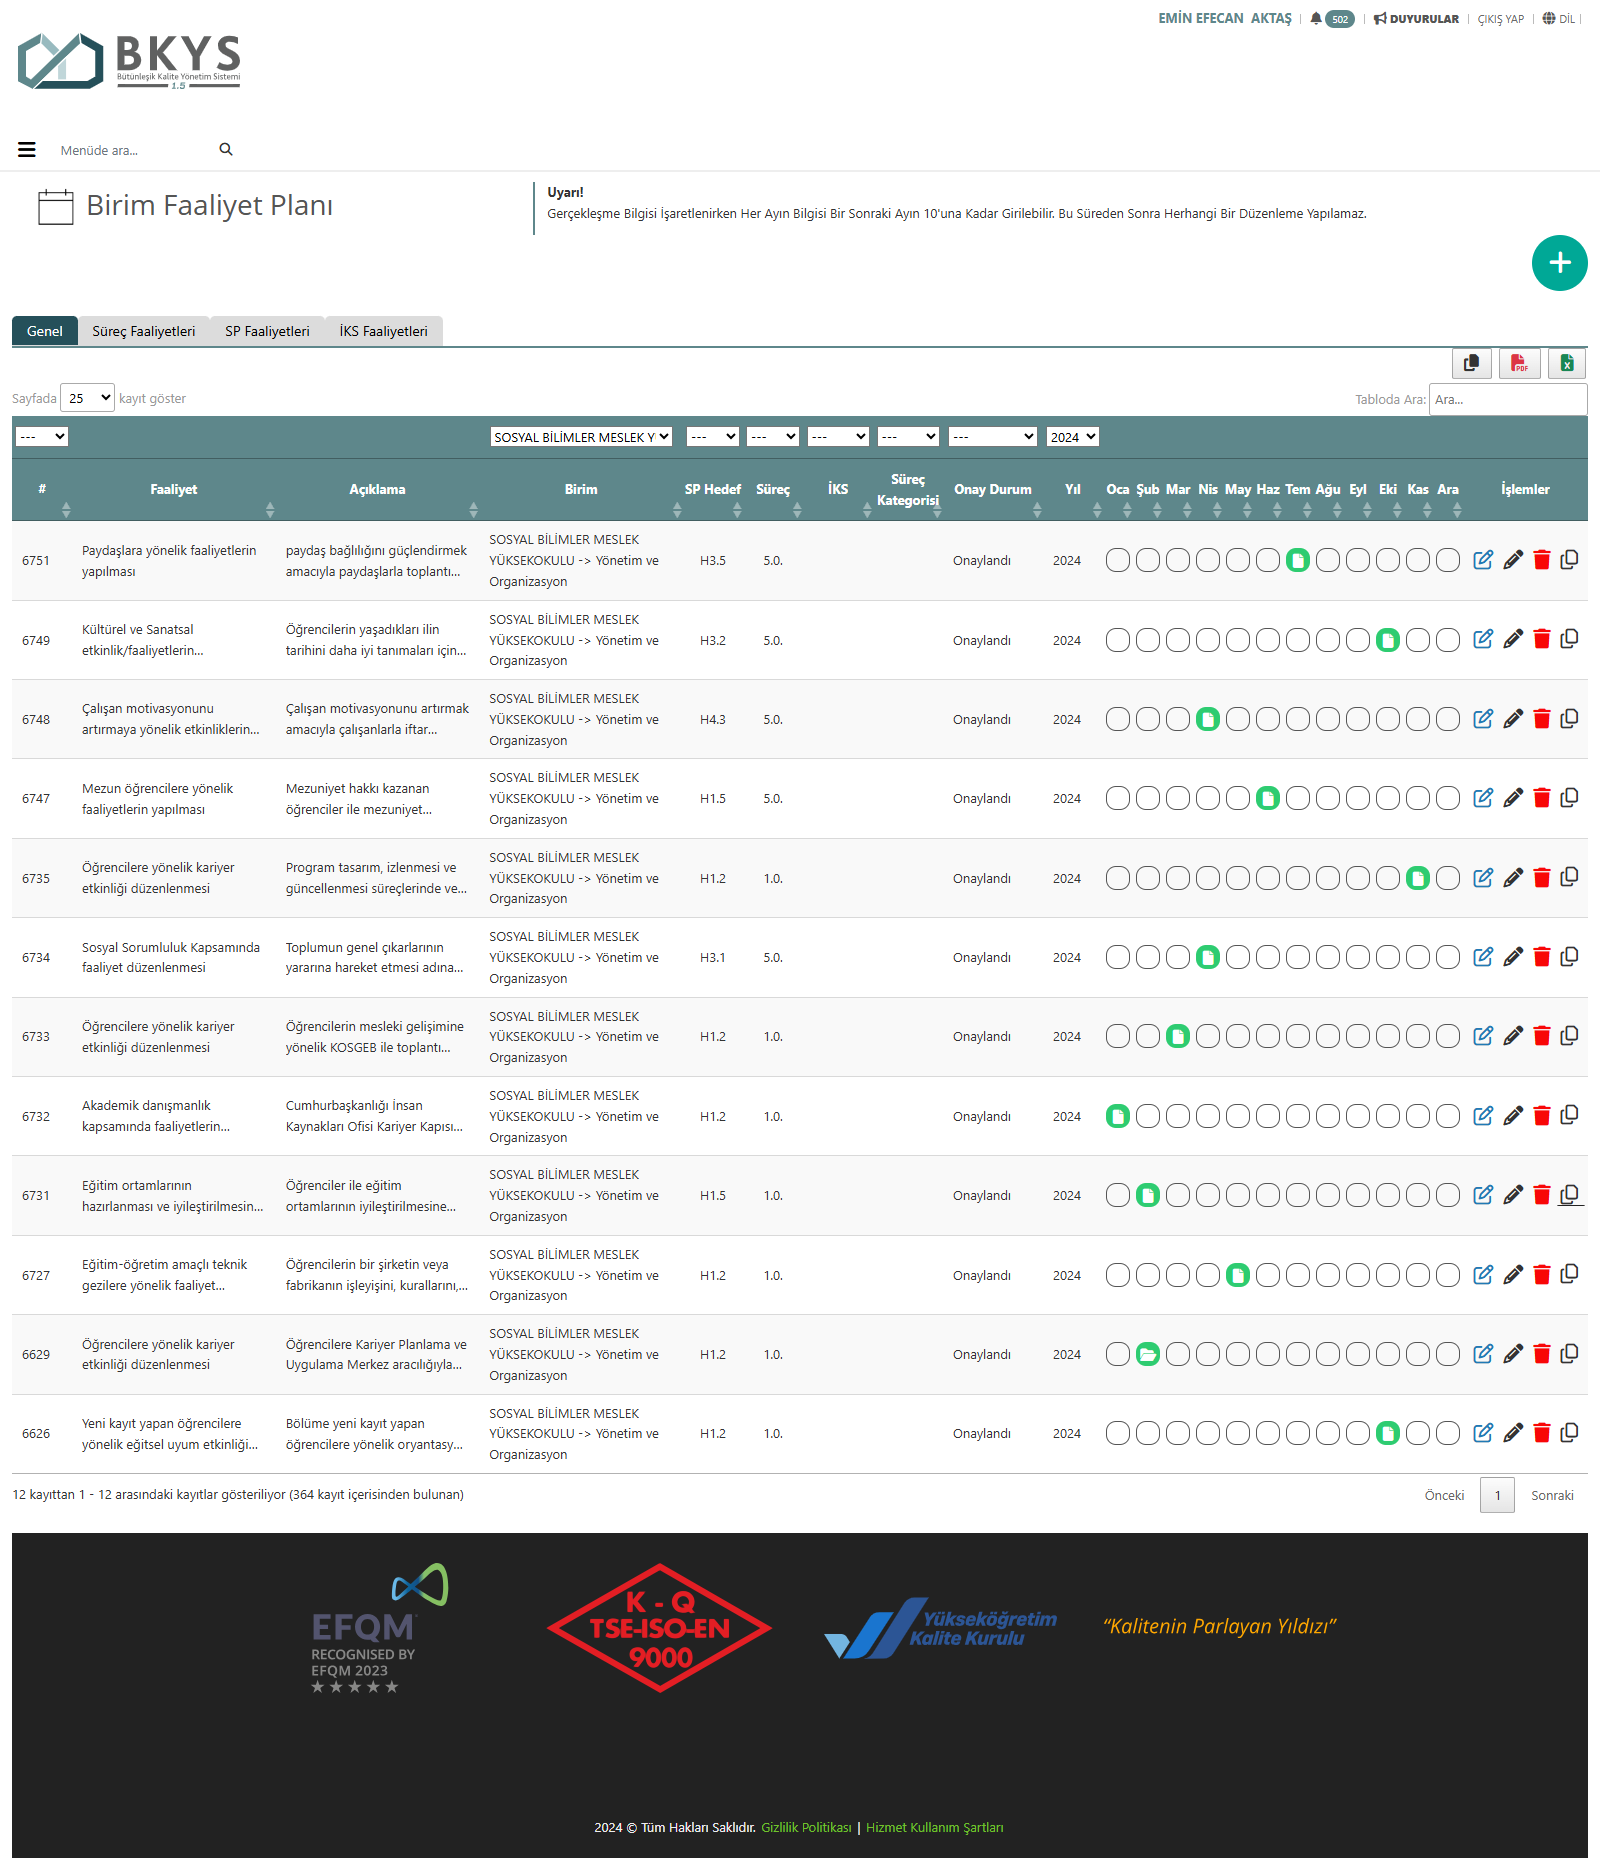
Task: Click the Tabloda Ara search field
Action: click(1507, 399)
